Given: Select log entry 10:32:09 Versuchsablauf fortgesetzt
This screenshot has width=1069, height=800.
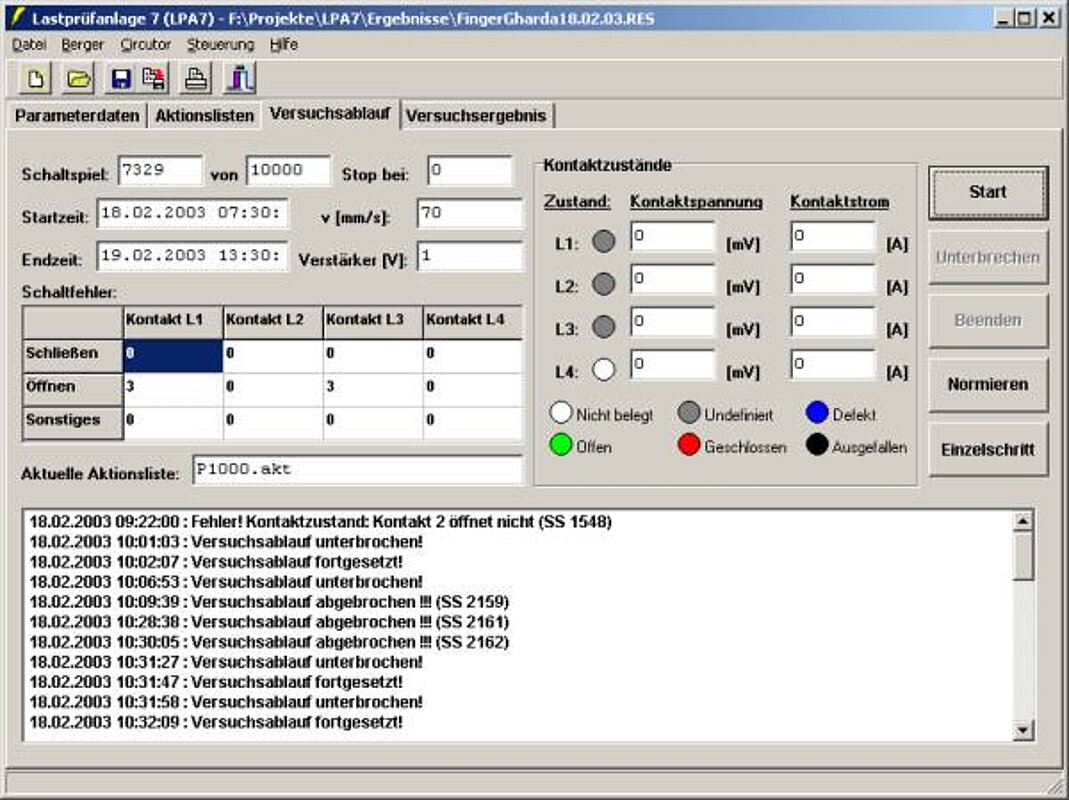Looking at the screenshot, I should point(216,722).
